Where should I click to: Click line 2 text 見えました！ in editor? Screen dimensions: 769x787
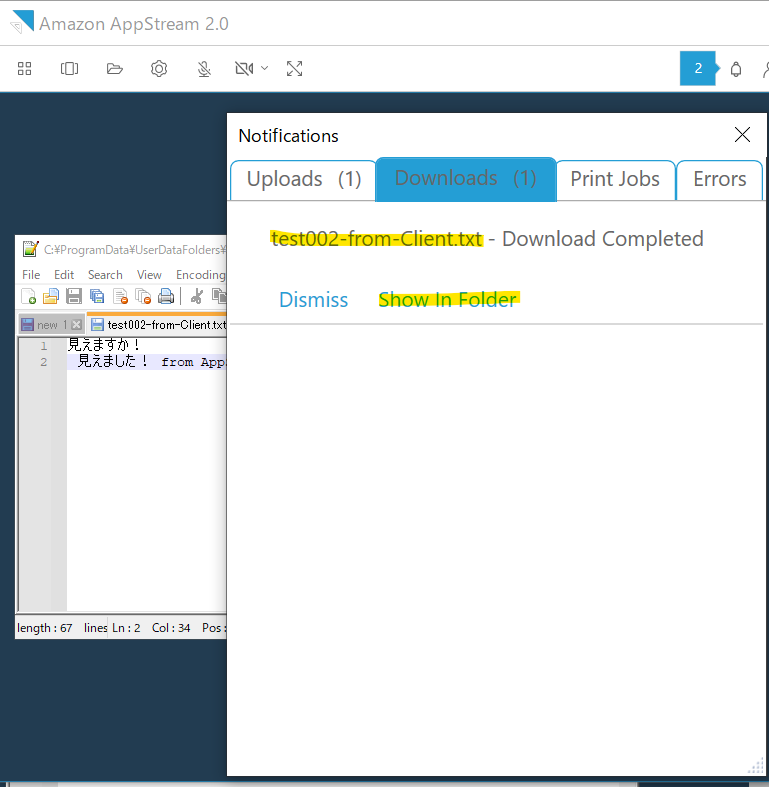click(113, 361)
